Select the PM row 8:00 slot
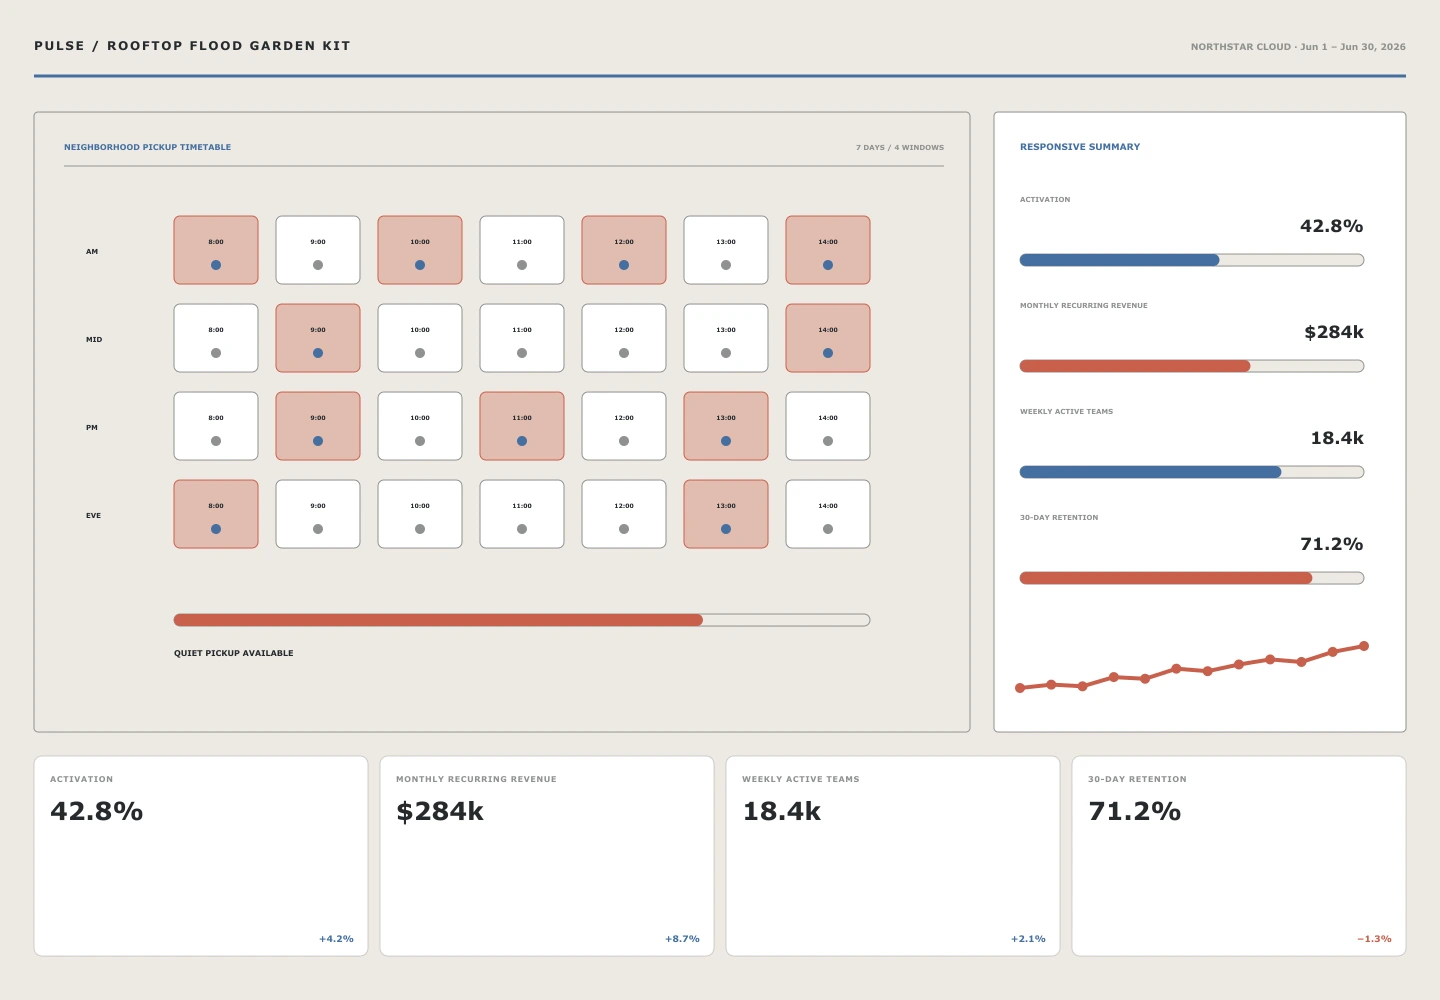This screenshot has height=1000, width=1440. click(x=216, y=426)
